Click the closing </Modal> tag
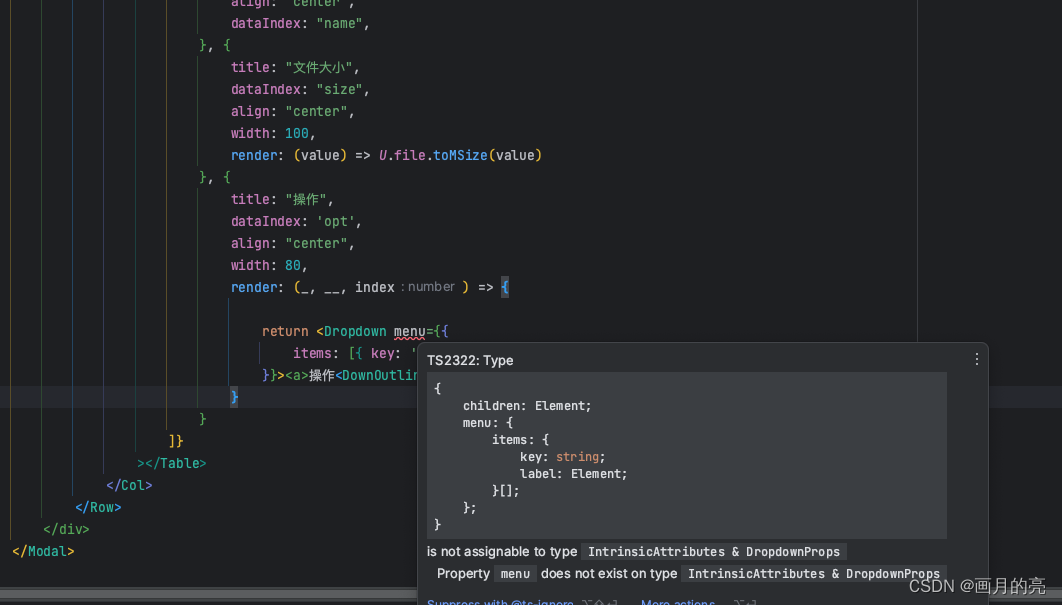Viewport: 1062px width, 605px height. [x=43, y=551]
